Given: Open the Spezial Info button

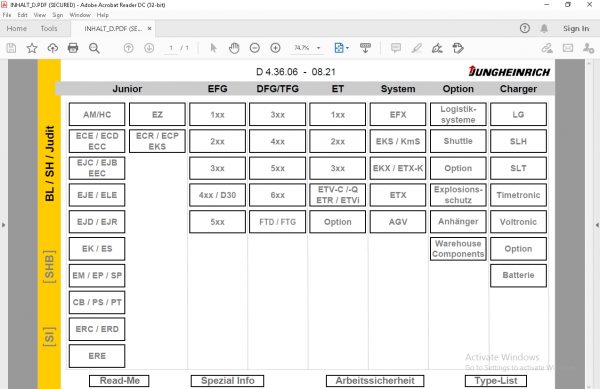Looking at the screenshot, I should tap(228, 381).
